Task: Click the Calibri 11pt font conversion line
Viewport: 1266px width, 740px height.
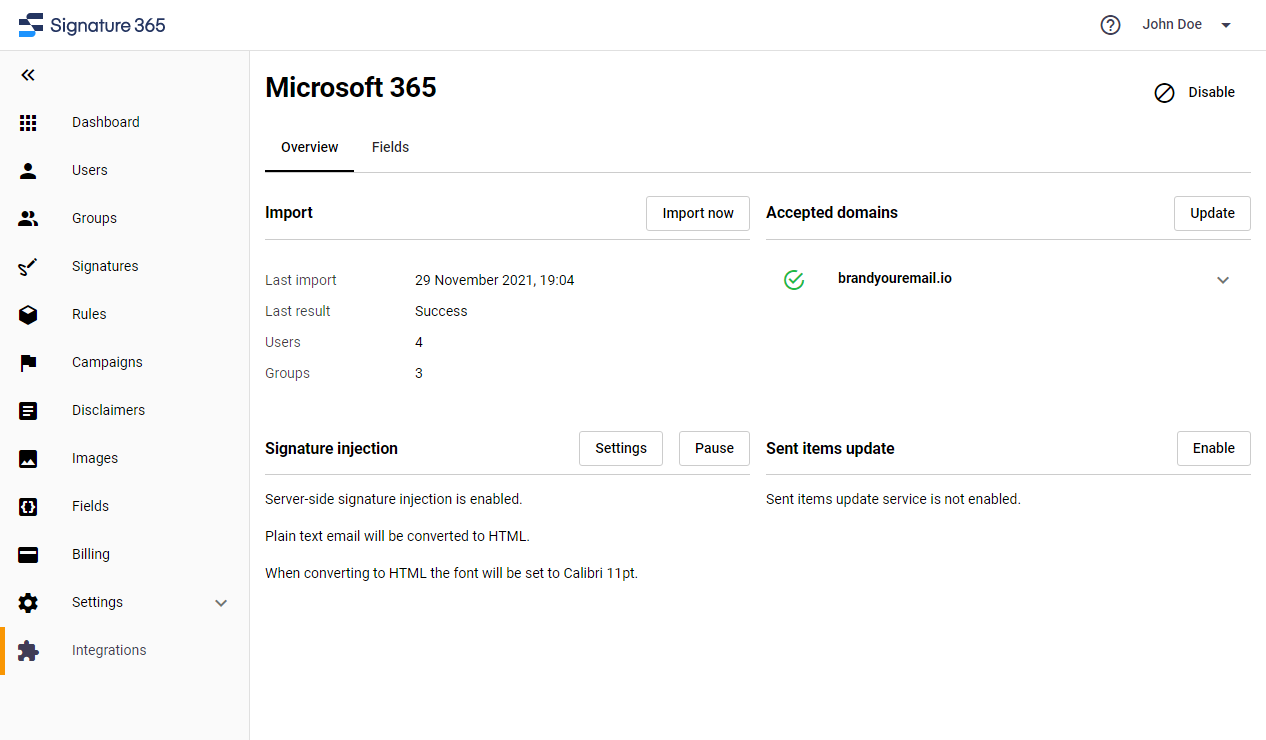Action: [x=451, y=573]
